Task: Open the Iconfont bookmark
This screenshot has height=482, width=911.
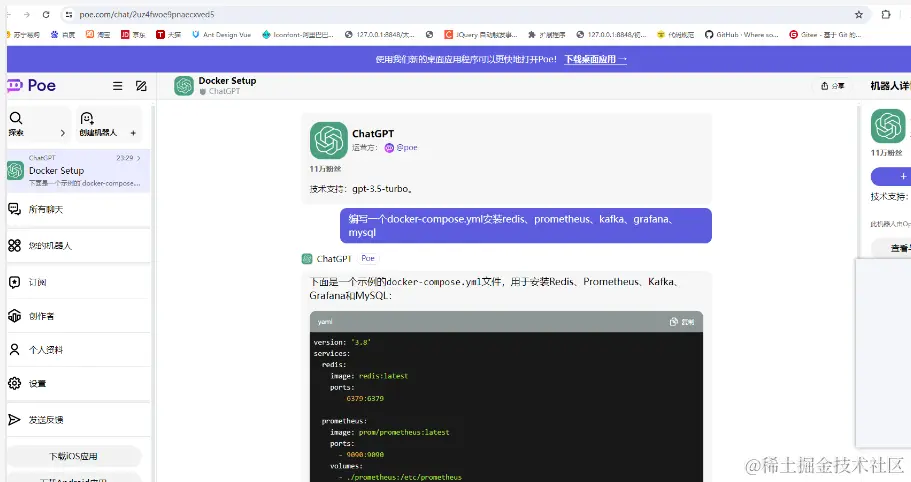Action: coord(297,35)
